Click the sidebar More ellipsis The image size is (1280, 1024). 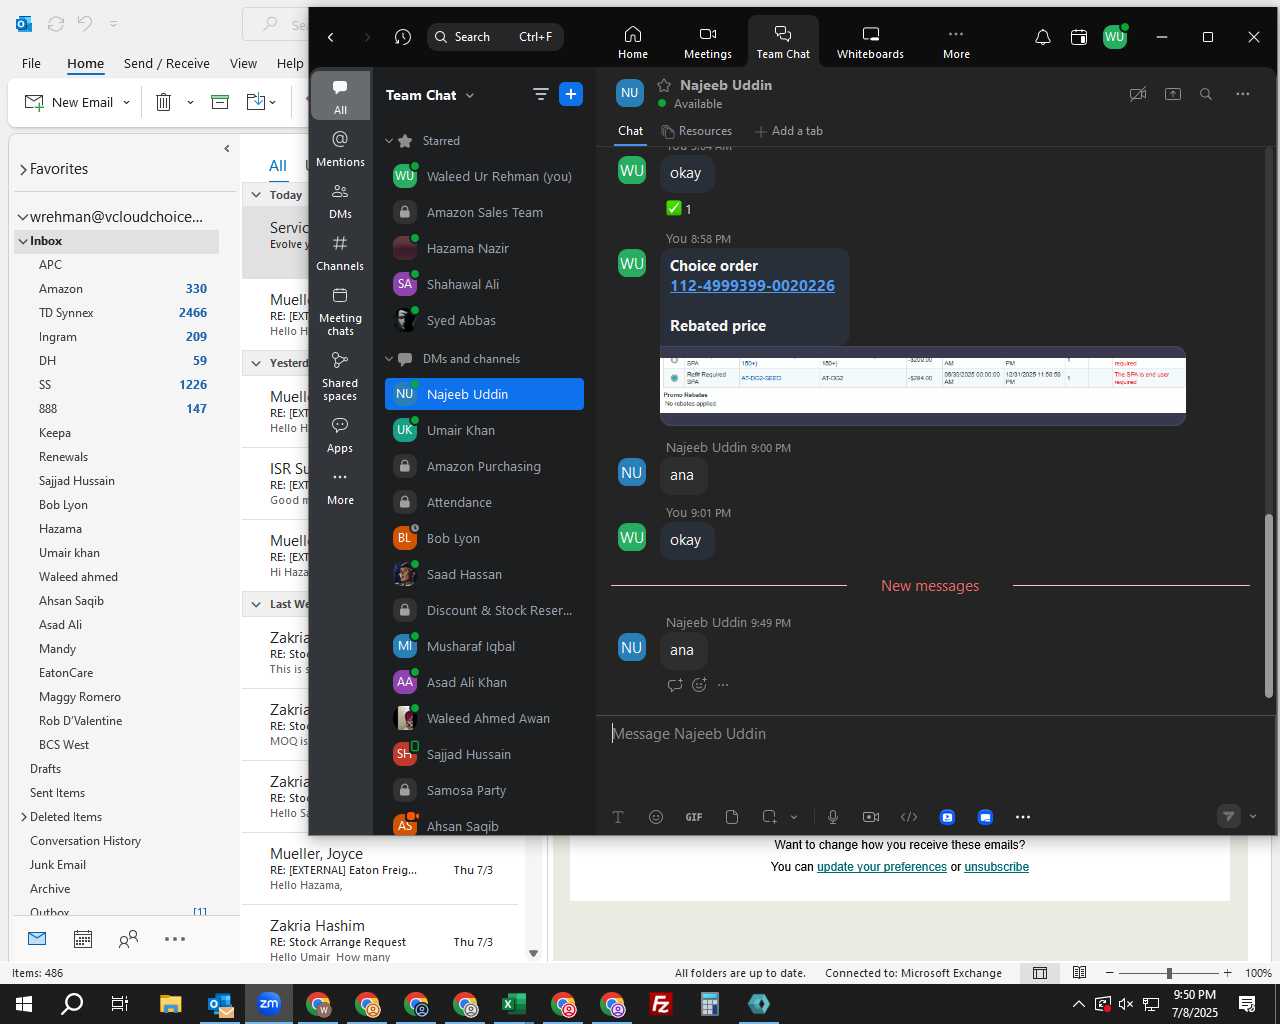tap(340, 486)
